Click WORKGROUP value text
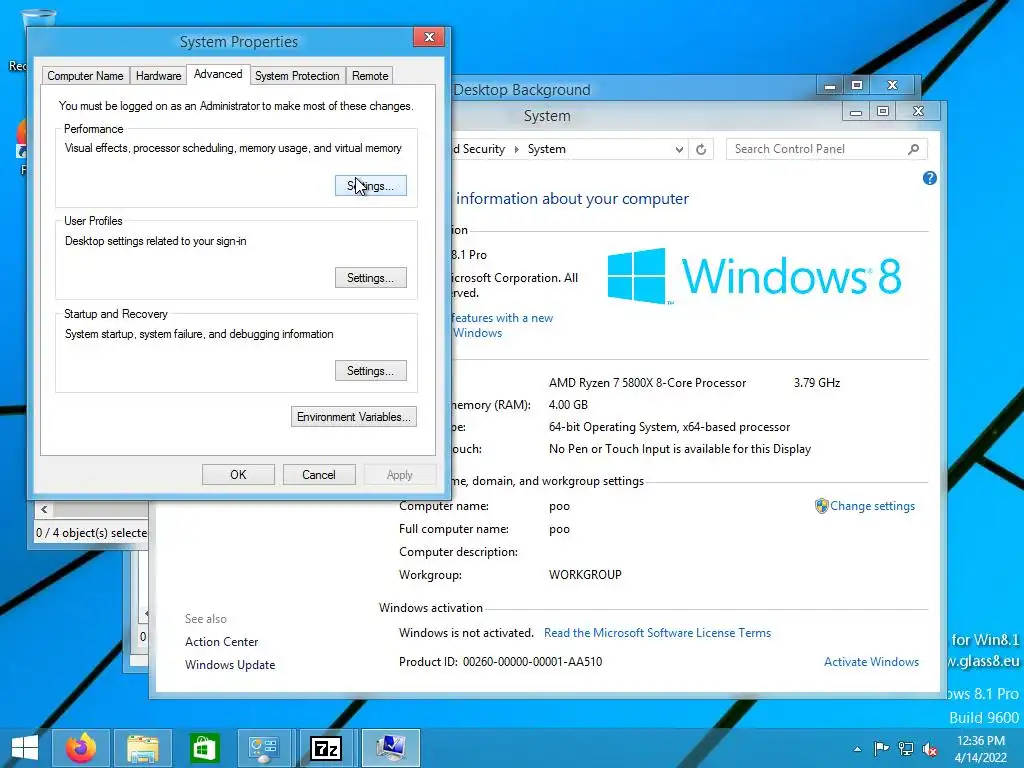The width and height of the screenshot is (1024, 768). (x=585, y=575)
